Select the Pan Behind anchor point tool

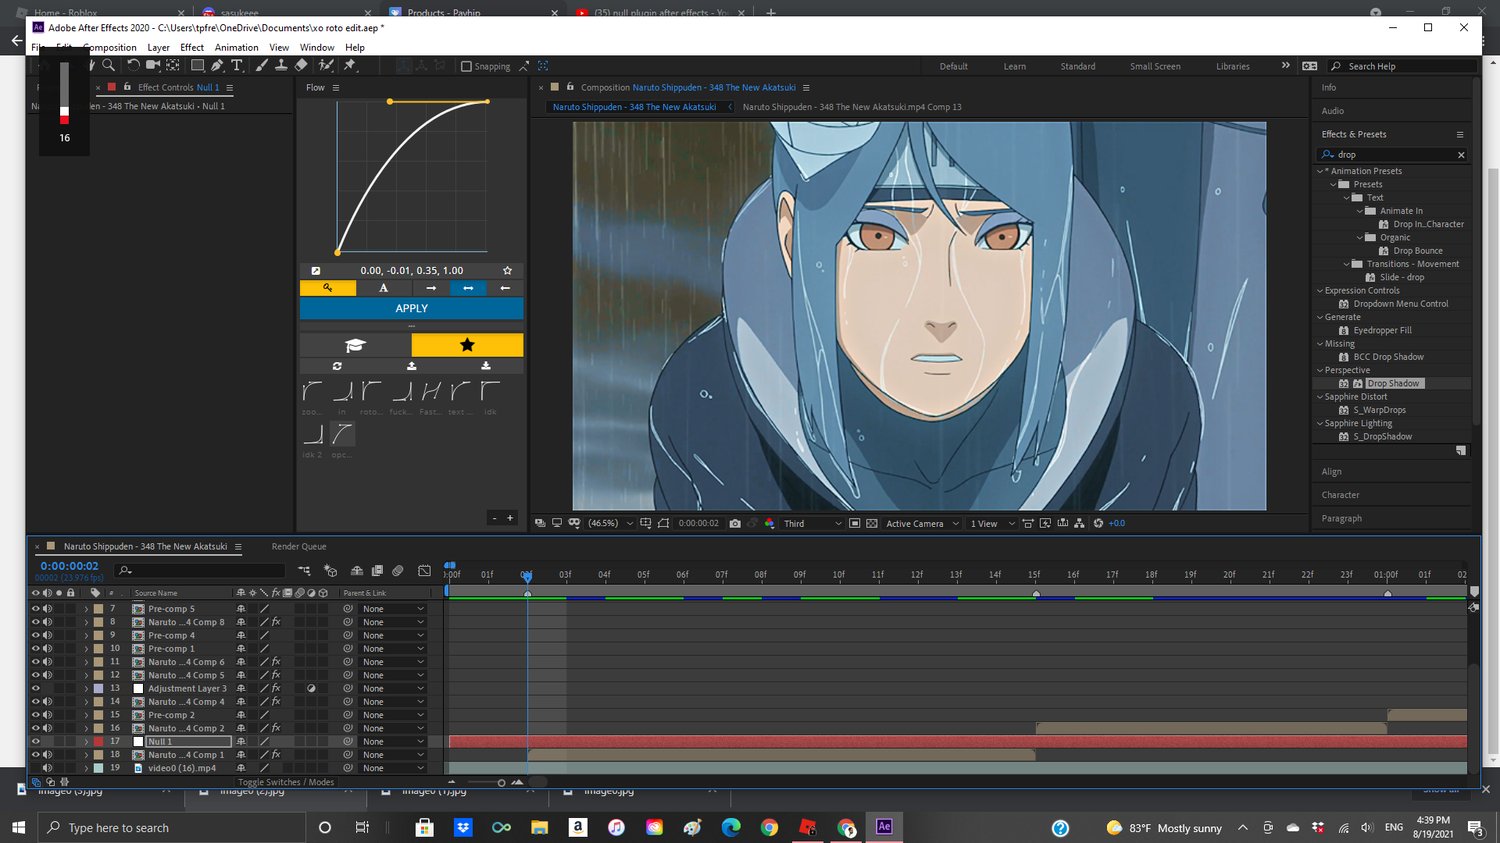click(172, 65)
